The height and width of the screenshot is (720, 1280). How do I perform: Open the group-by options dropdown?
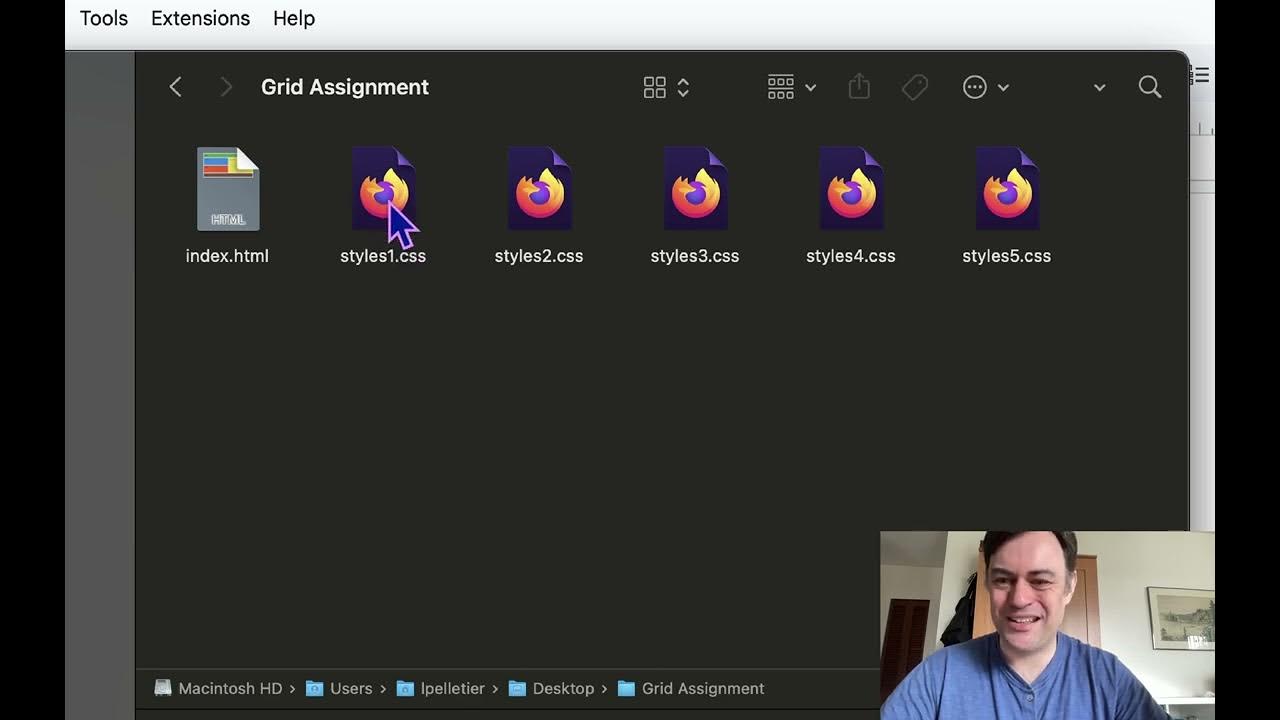tap(792, 87)
